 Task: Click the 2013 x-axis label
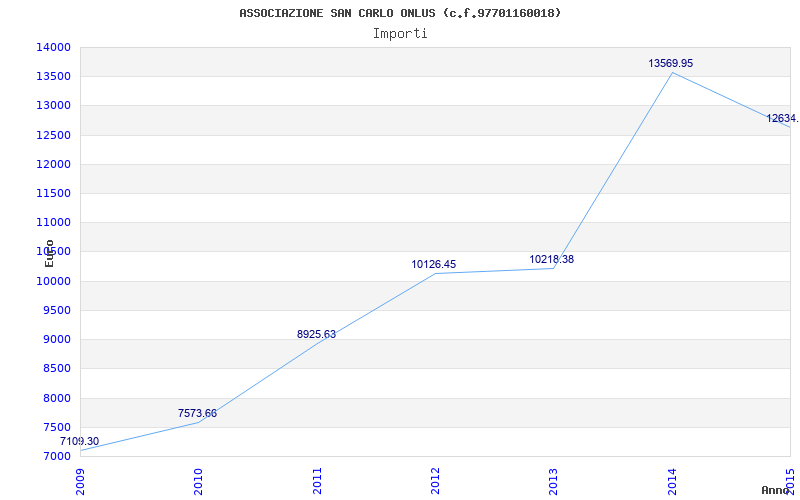(554, 481)
